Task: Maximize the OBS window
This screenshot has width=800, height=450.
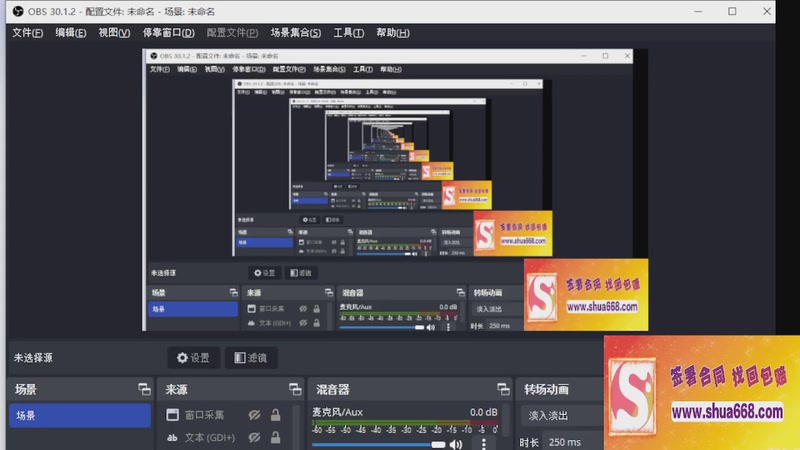Action: (x=732, y=11)
